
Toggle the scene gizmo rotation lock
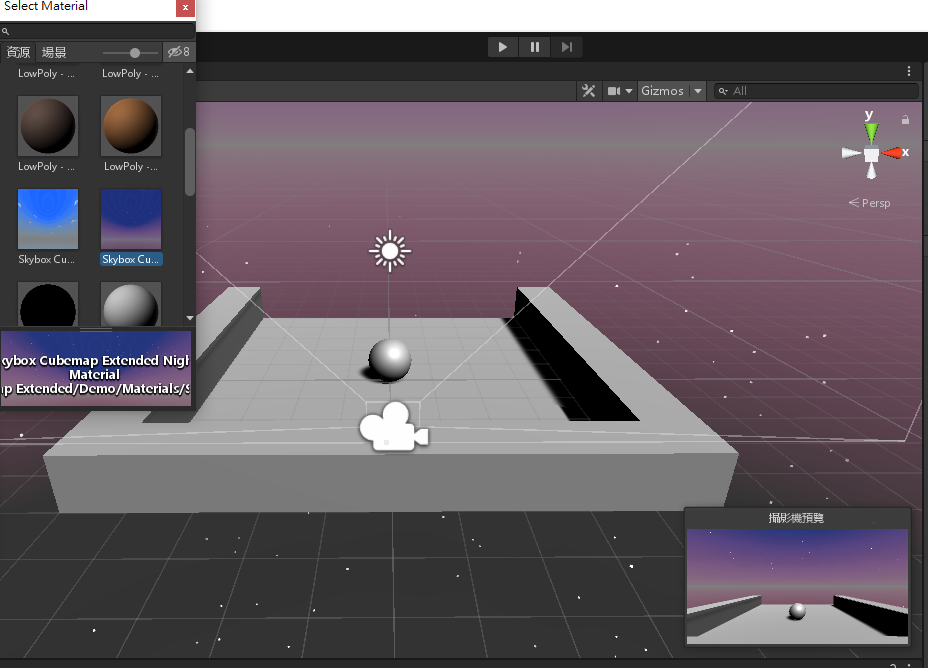[x=905, y=120]
